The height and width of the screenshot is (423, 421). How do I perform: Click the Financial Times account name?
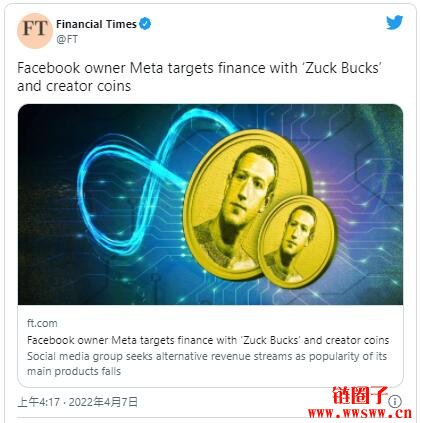coord(96,24)
